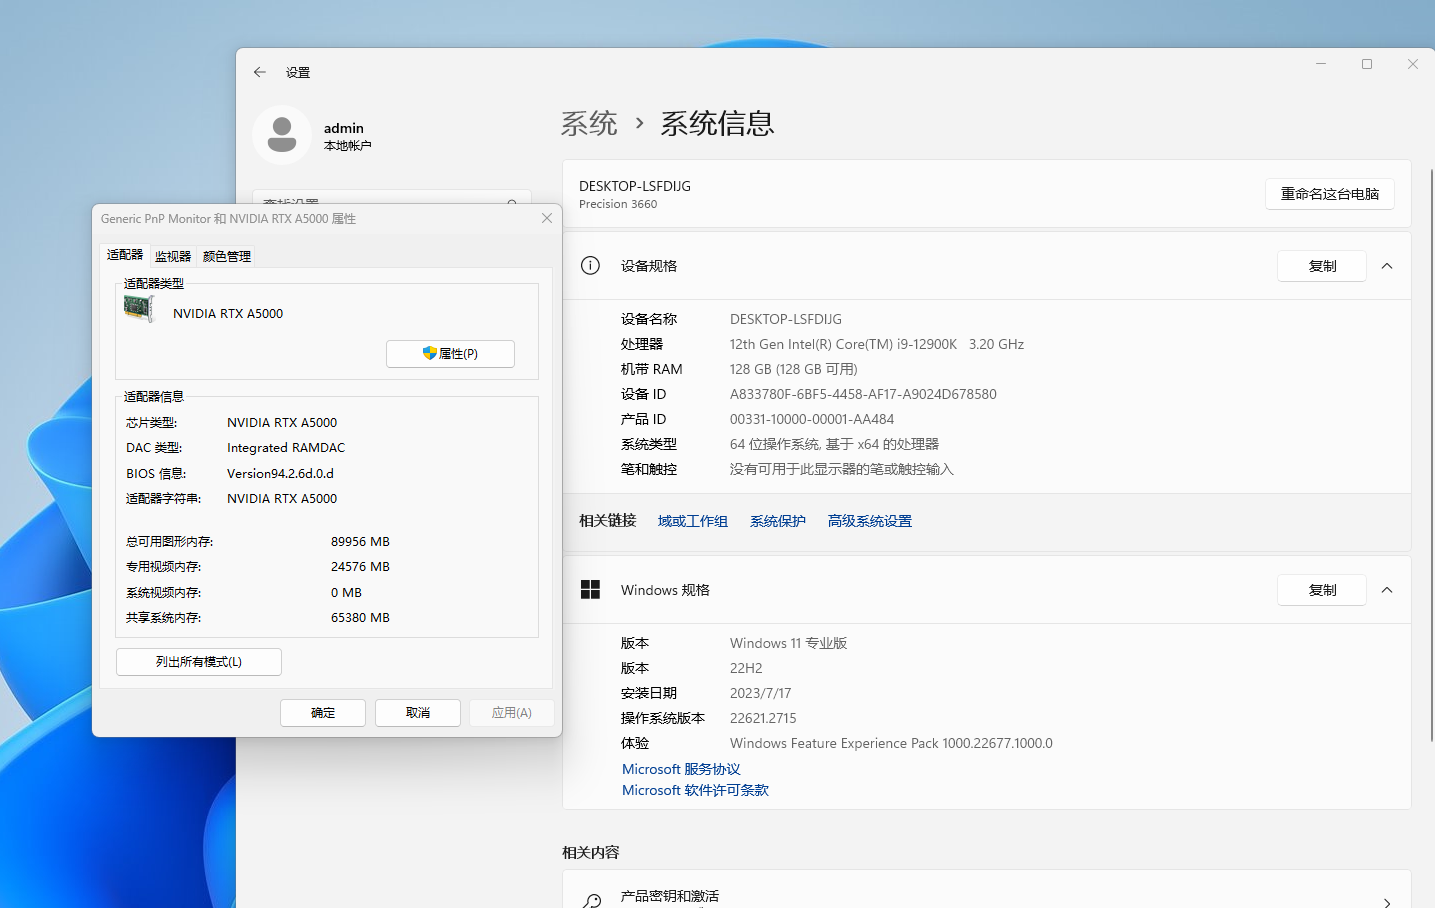Screen dimensions: 1435x908
Task: Click the Settings window vertical scrollbar
Action: tap(1431, 455)
